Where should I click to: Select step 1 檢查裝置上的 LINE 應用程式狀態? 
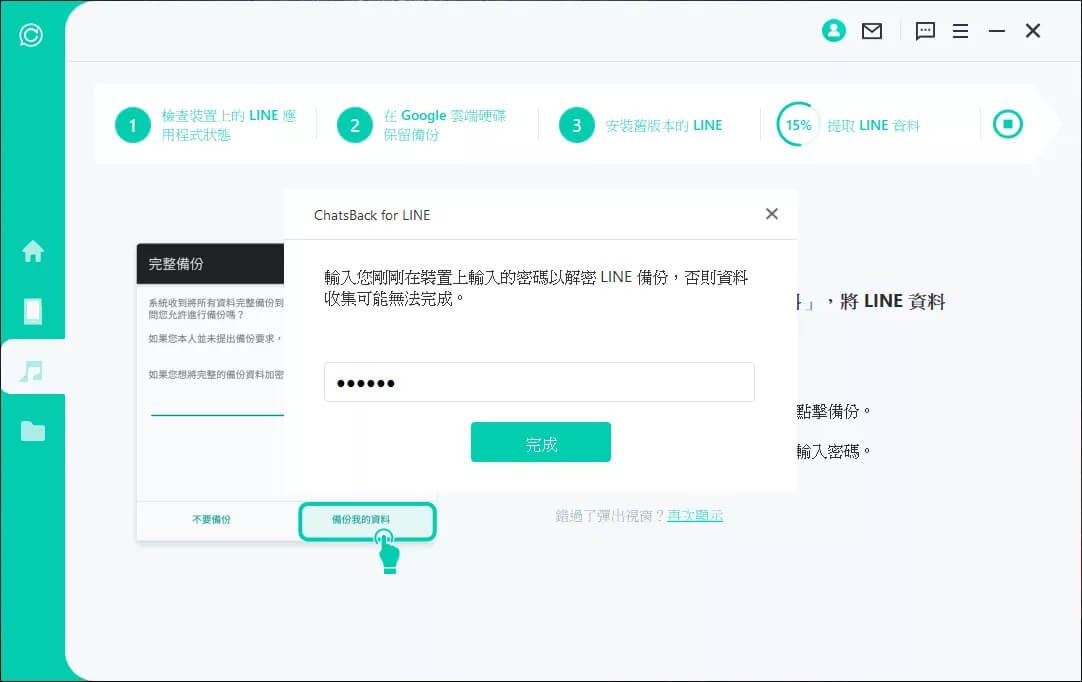pyautogui.click(x=206, y=125)
